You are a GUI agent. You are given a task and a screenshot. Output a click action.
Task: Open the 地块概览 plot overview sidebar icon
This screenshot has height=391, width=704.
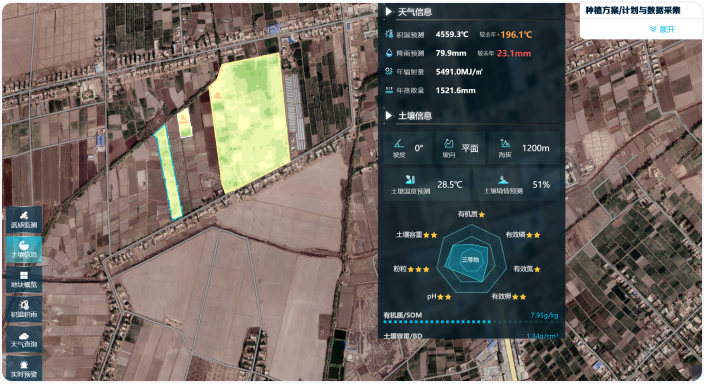(24, 279)
